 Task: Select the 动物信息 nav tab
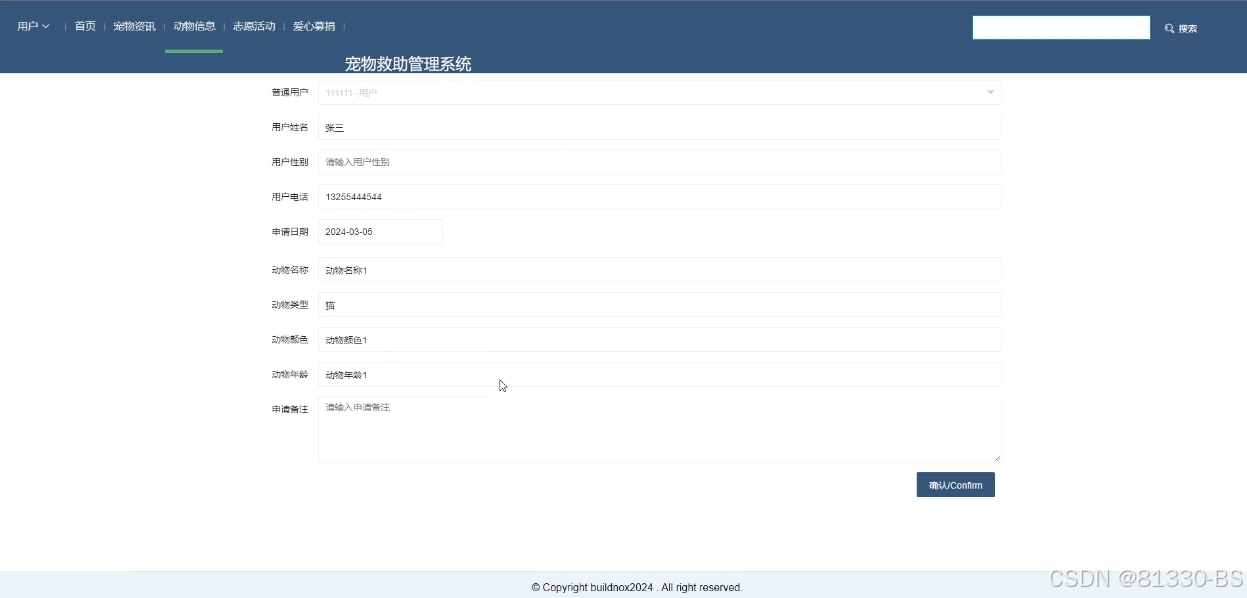click(x=194, y=26)
